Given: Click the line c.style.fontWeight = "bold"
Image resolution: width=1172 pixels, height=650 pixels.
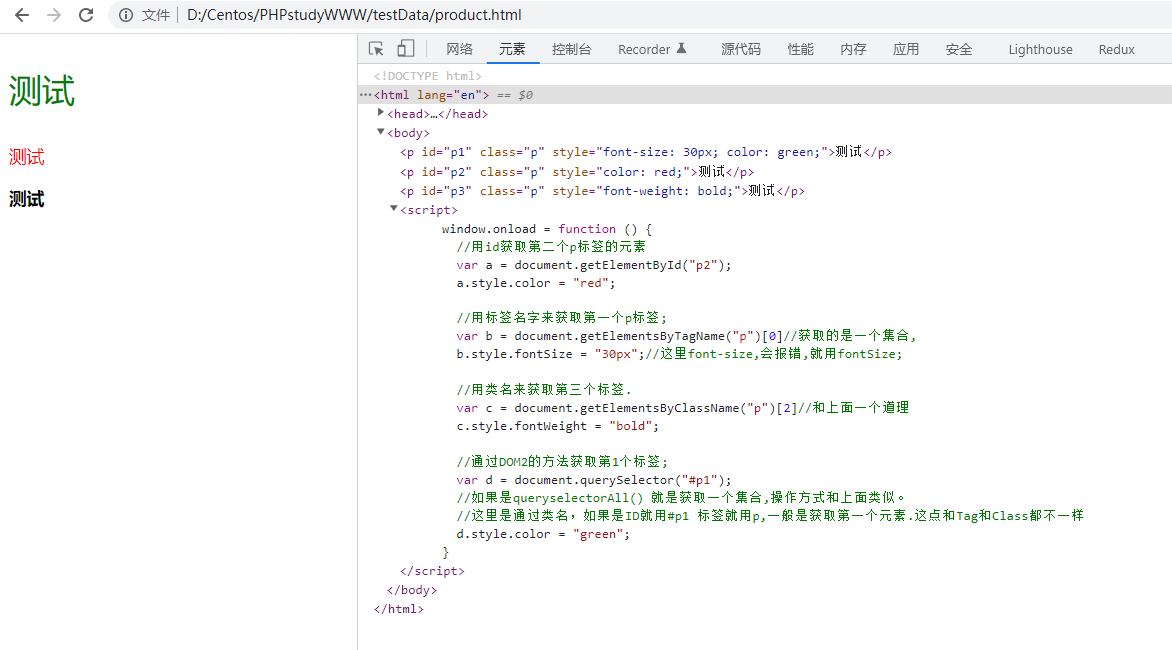Looking at the screenshot, I should point(558,426).
